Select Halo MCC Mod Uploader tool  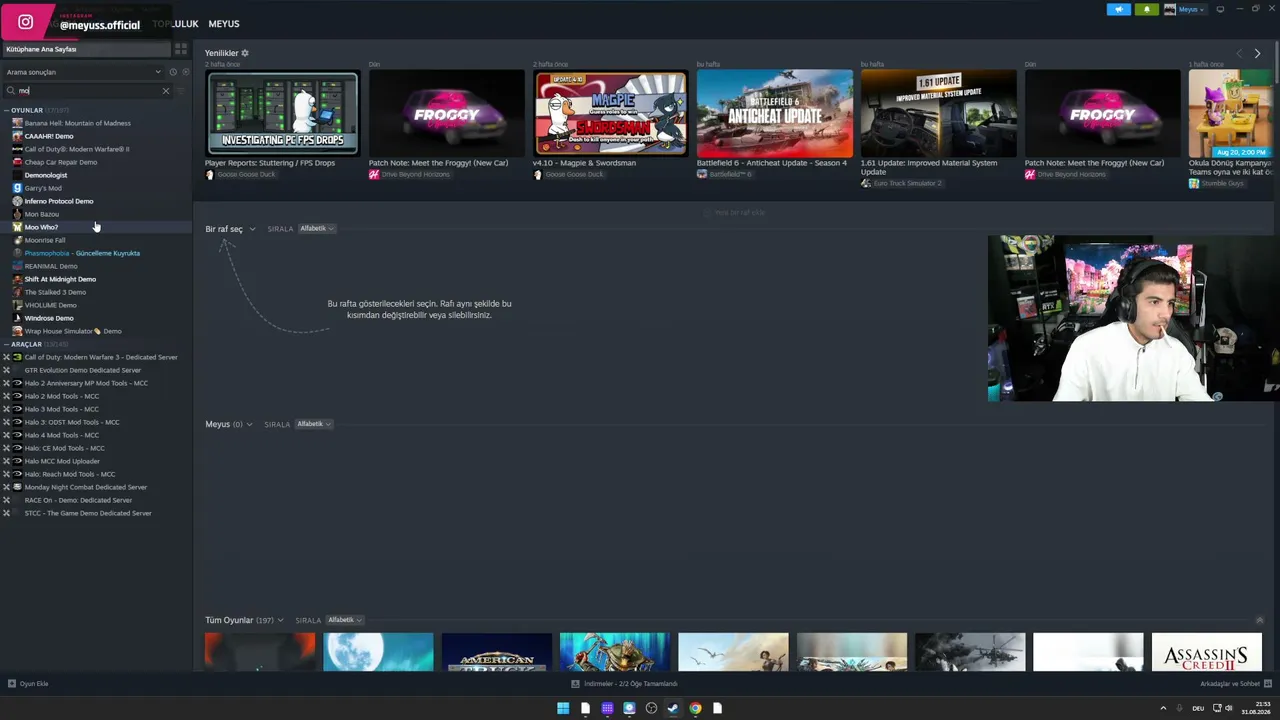click(62, 461)
